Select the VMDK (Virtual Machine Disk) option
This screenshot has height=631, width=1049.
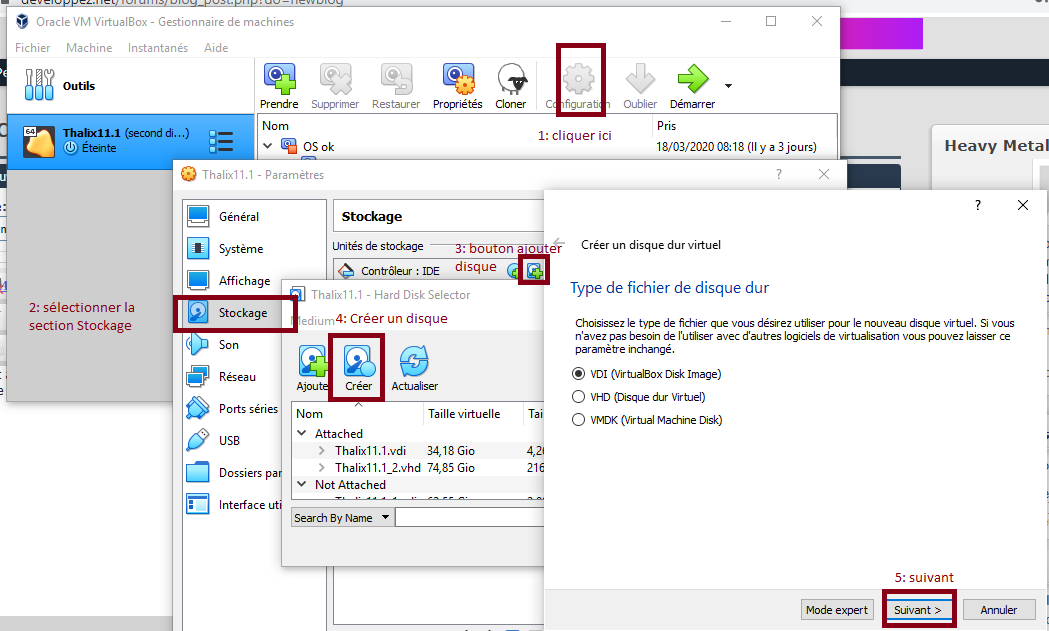(647, 420)
